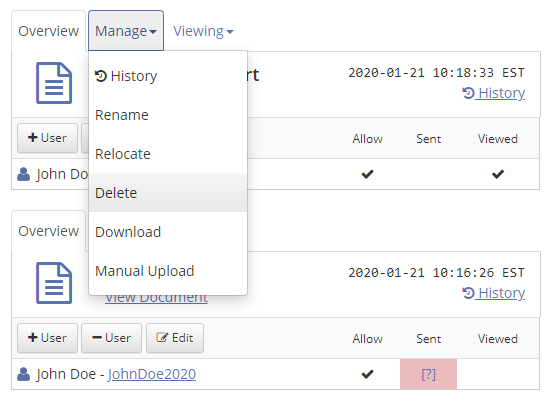Click the user icon next to John Doe in the lower table
The image size is (553, 403).
24,374
